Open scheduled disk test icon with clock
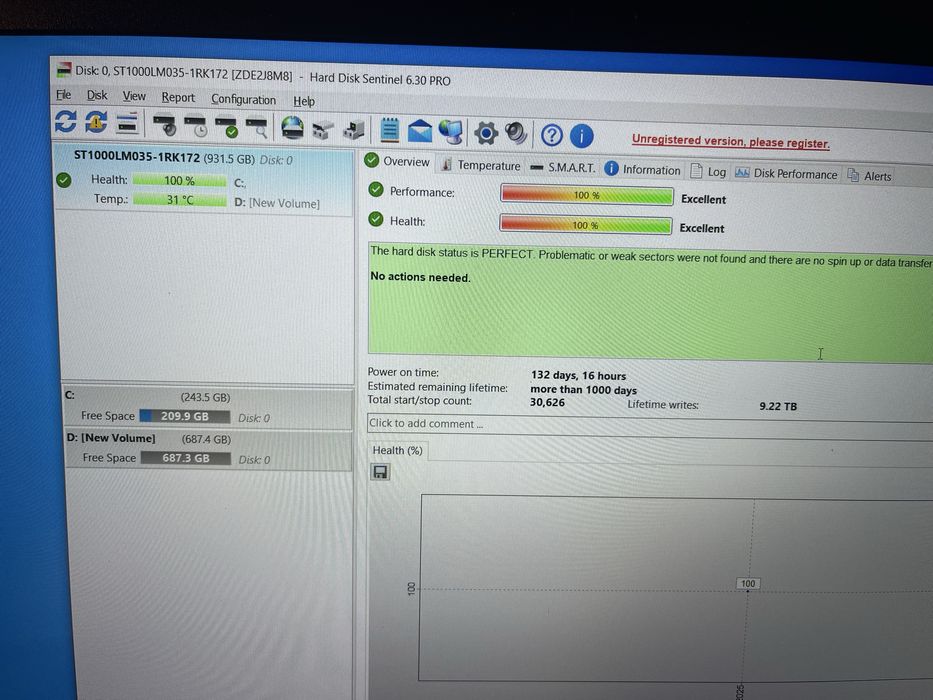Image resolution: width=933 pixels, height=700 pixels. [x=196, y=126]
